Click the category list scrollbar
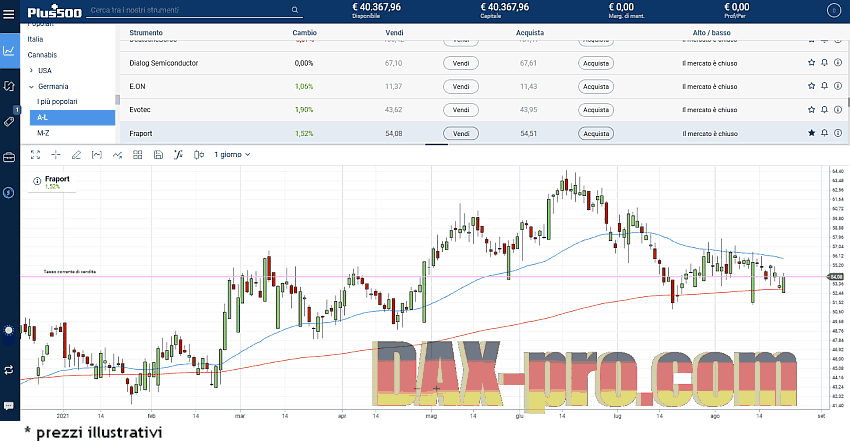 point(117,100)
